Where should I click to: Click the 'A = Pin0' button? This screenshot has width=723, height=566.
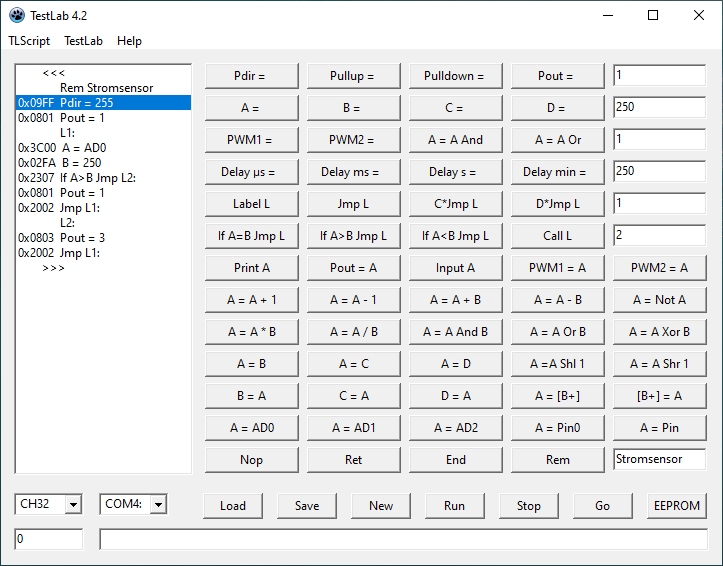(x=557, y=428)
